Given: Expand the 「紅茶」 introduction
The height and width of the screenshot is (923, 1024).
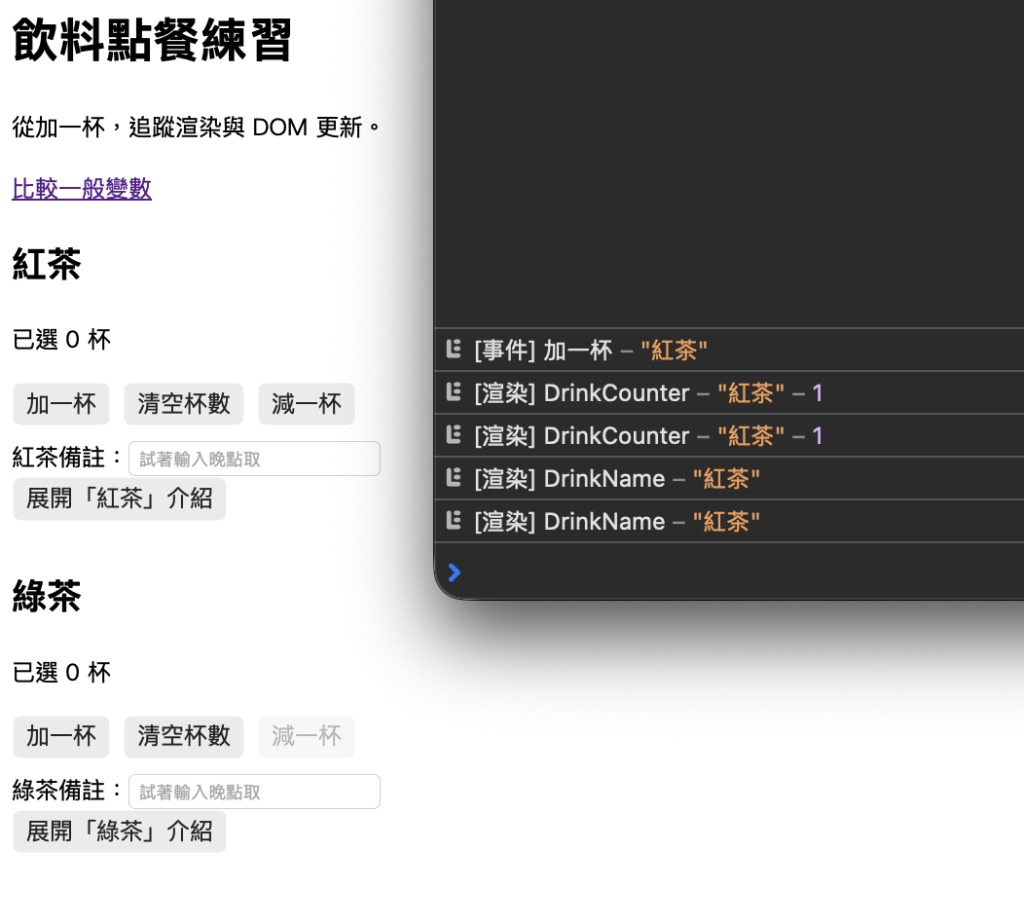Looking at the screenshot, I should point(120,498).
